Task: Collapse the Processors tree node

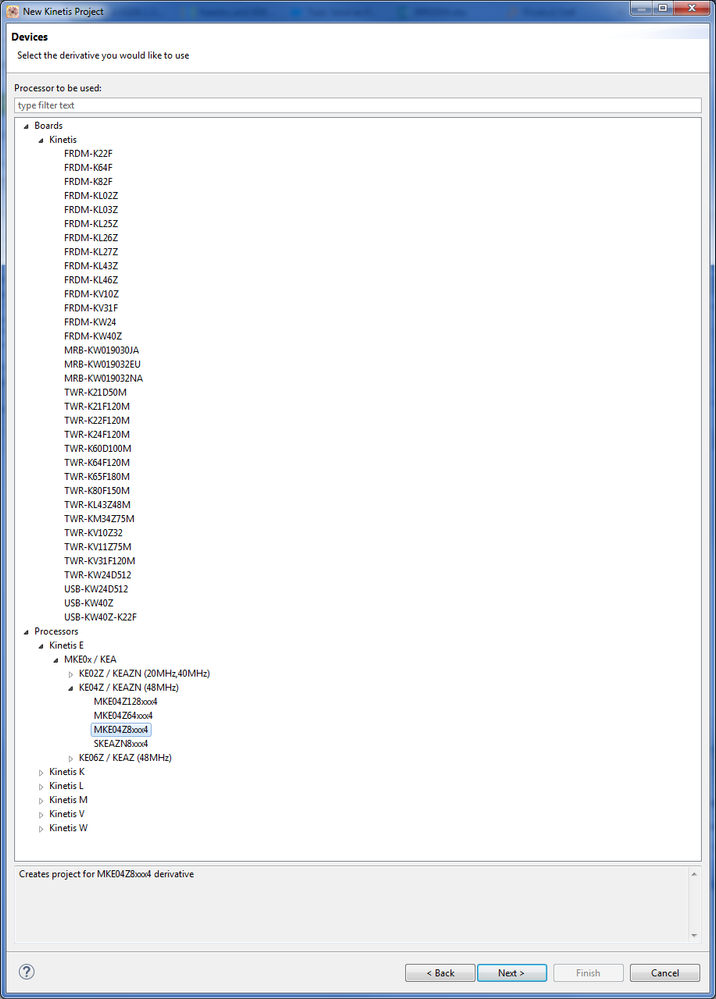Action: point(26,632)
